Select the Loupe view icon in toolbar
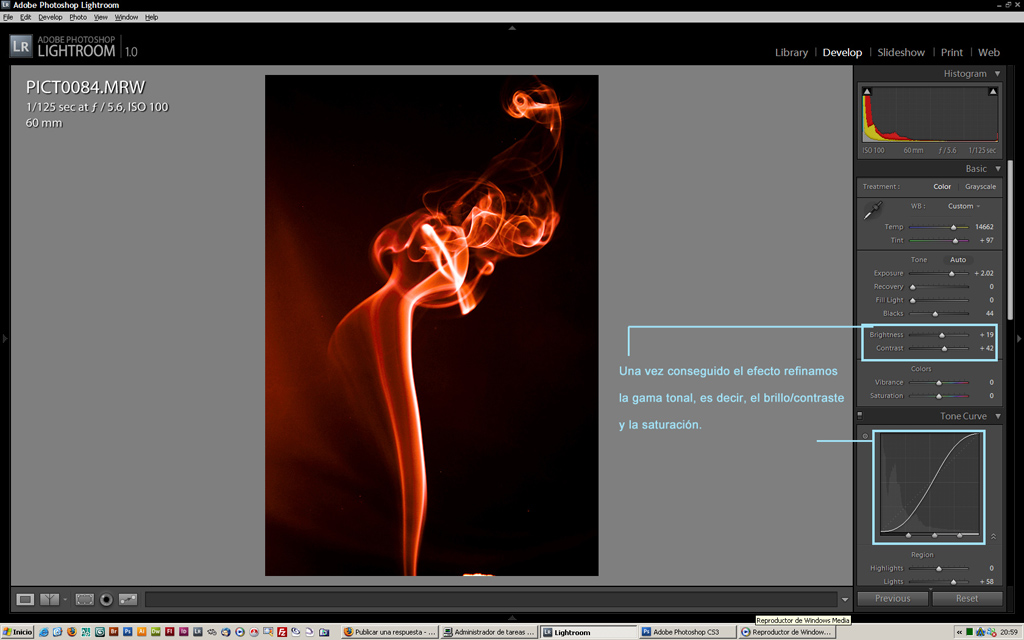Image resolution: width=1024 pixels, height=640 pixels. point(25,599)
